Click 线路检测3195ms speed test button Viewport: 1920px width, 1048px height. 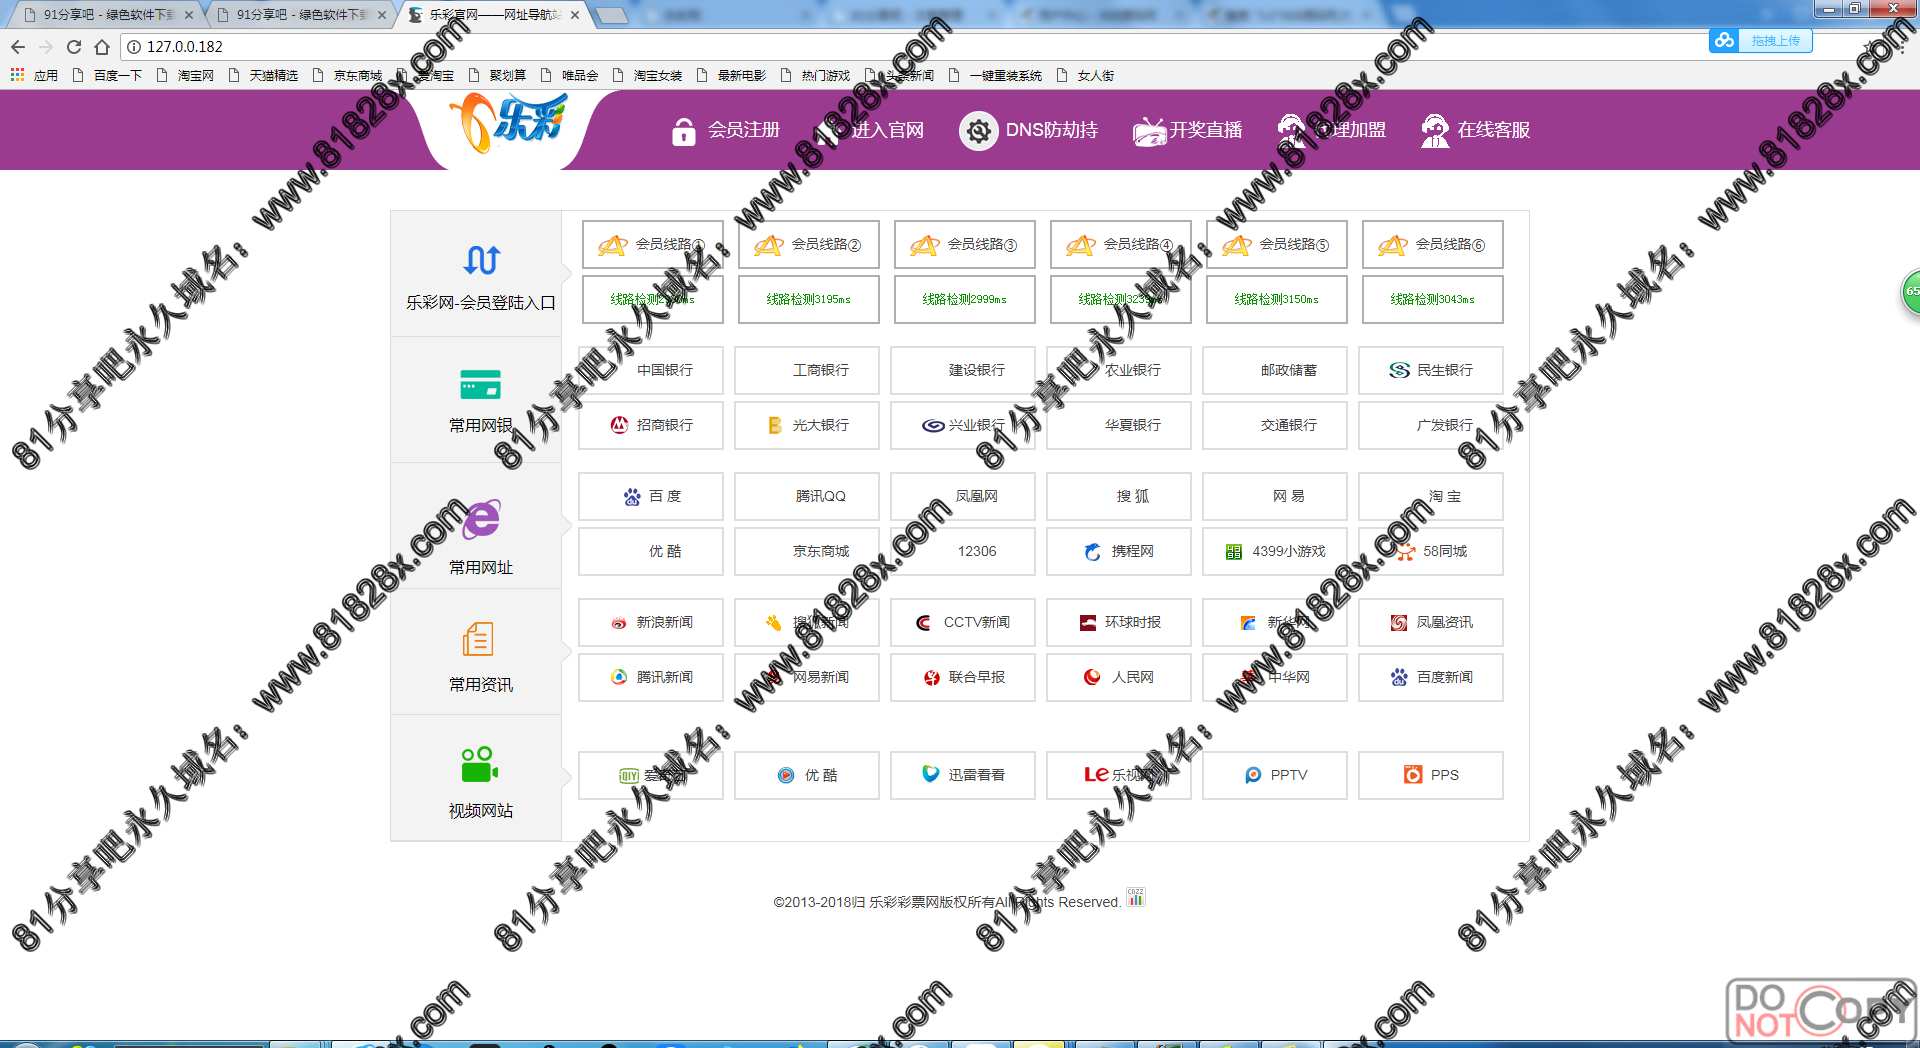[x=808, y=299]
